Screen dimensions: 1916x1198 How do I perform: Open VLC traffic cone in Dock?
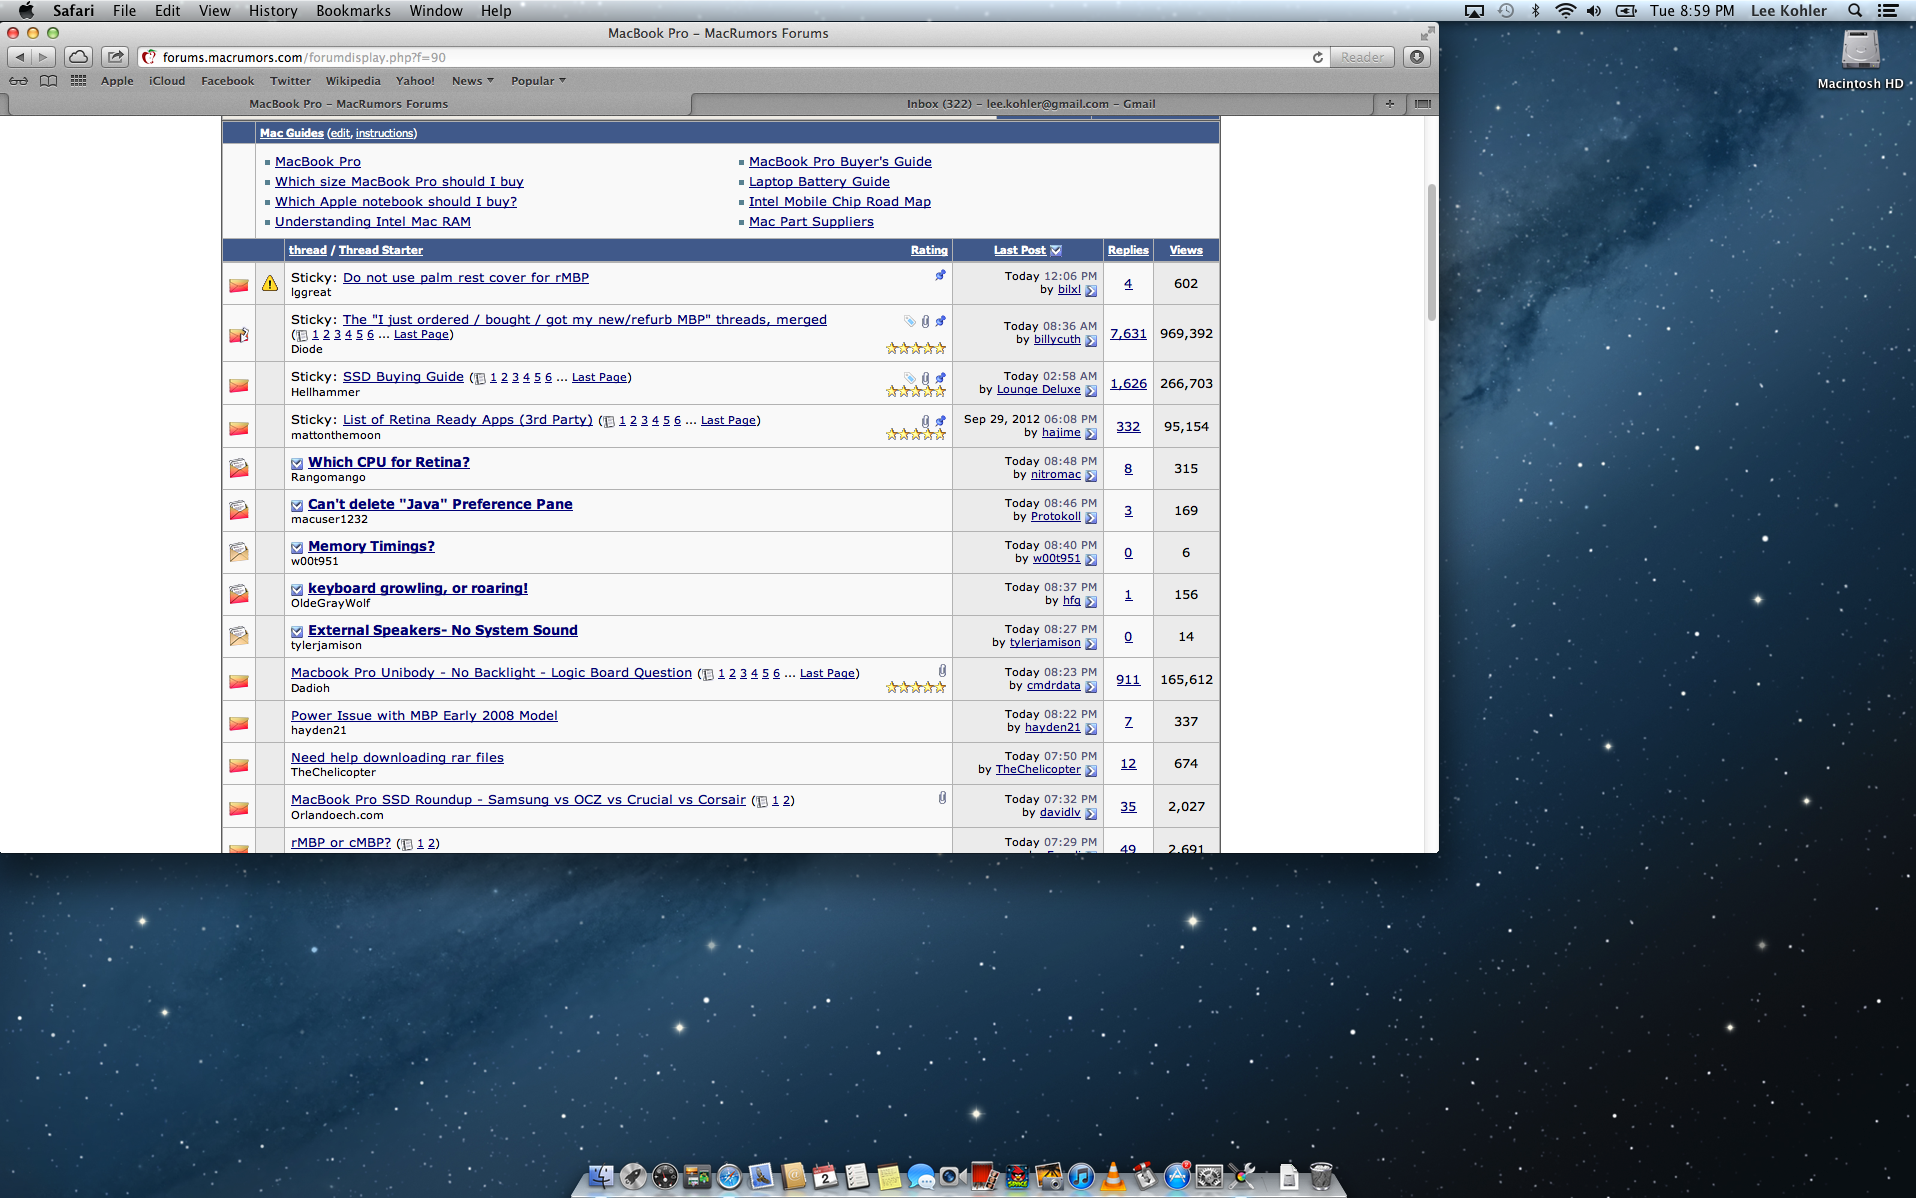[1113, 1176]
